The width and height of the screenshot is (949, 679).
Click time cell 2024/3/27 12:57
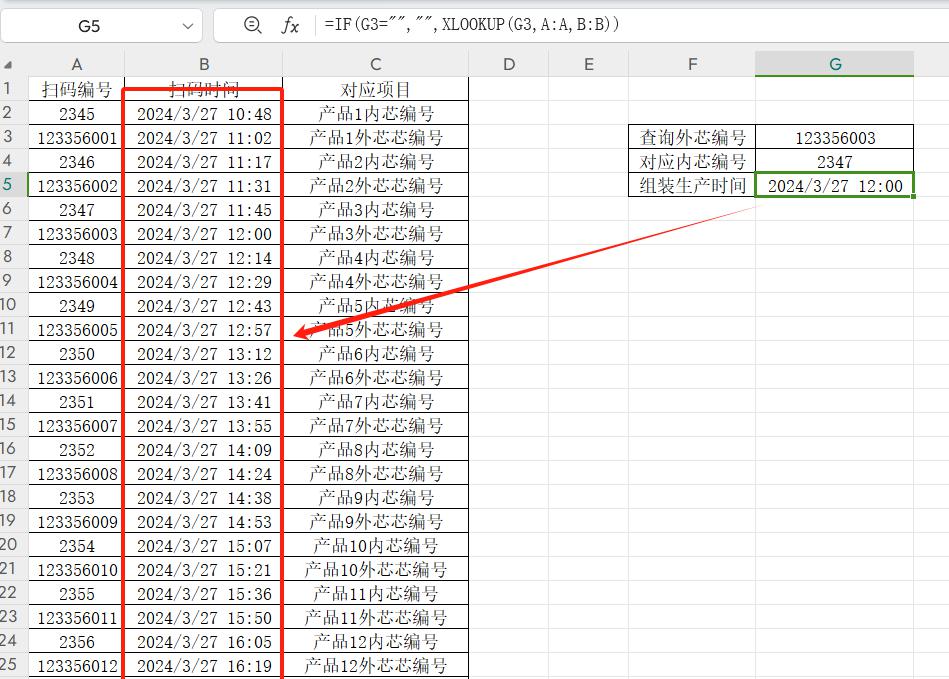(x=203, y=329)
